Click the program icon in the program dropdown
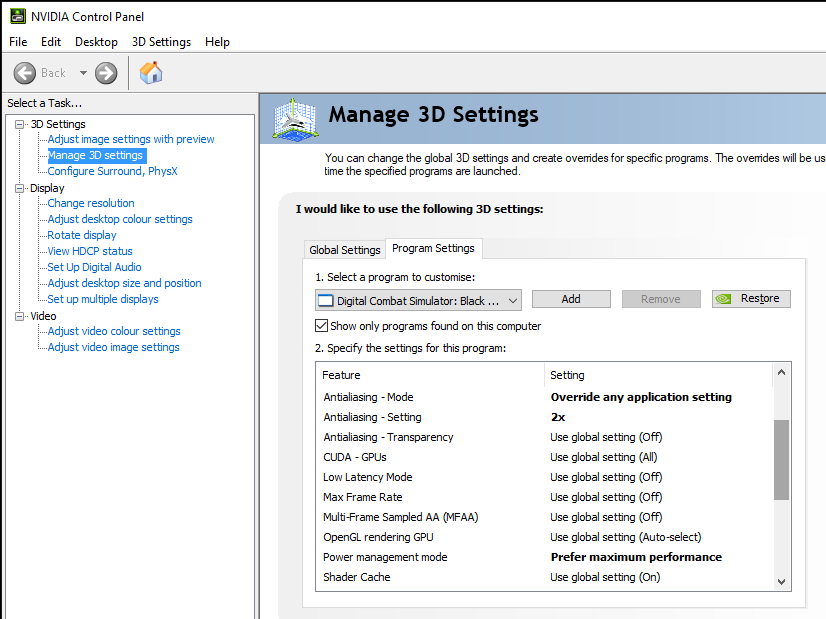The width and height of the screenshot is (826, 619). [326, 301]
